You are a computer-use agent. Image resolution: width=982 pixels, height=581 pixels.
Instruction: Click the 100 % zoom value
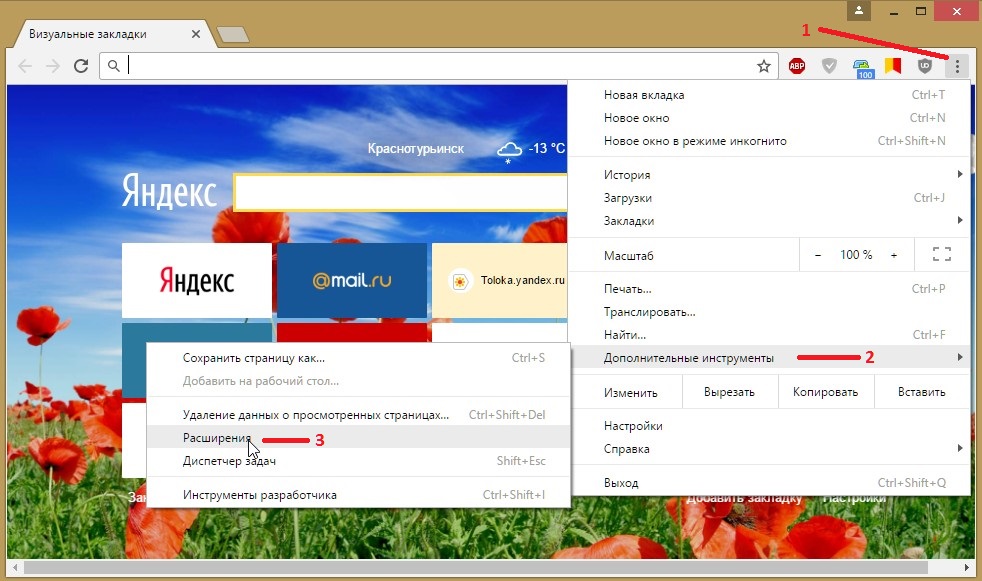(856, 255)
